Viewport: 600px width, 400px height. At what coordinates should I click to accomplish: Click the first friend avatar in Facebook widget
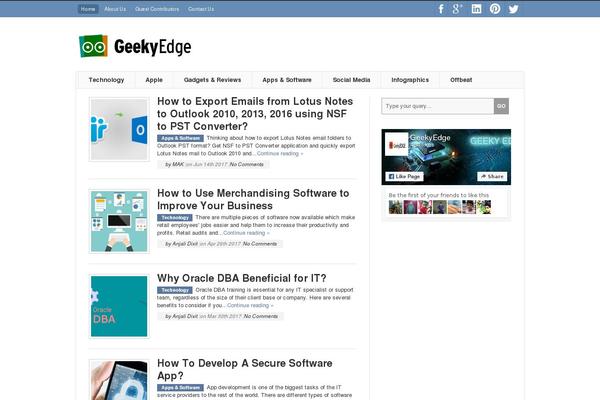tap(396, 207)
